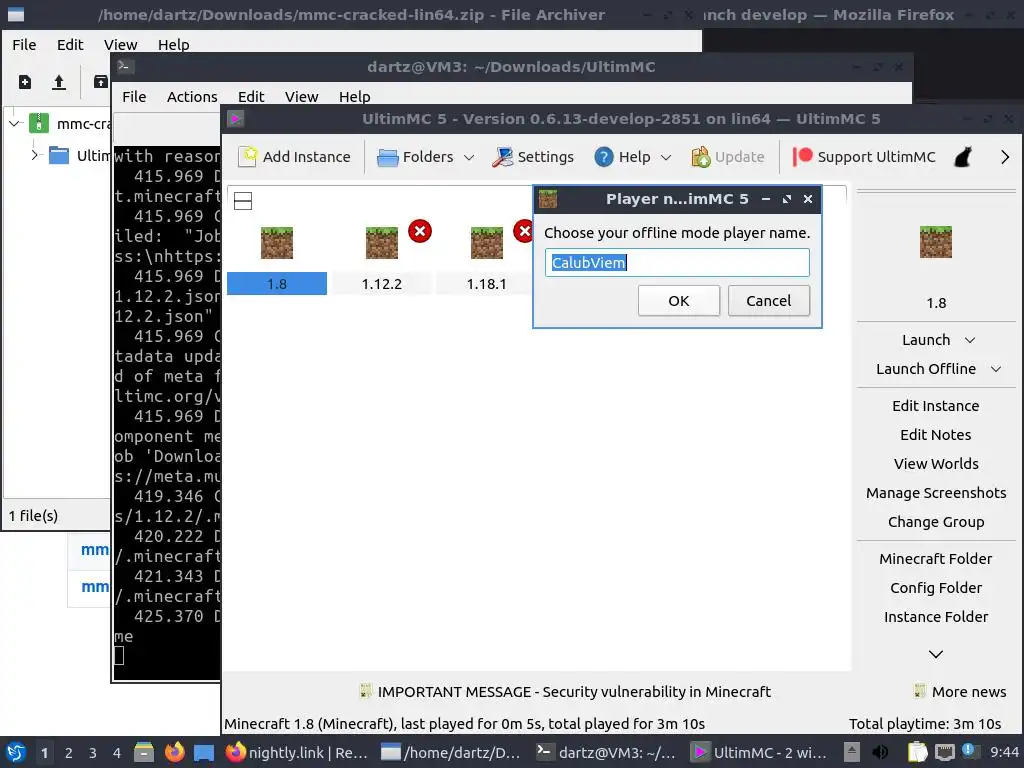Open Manage Screenshots

coord(936,493)
